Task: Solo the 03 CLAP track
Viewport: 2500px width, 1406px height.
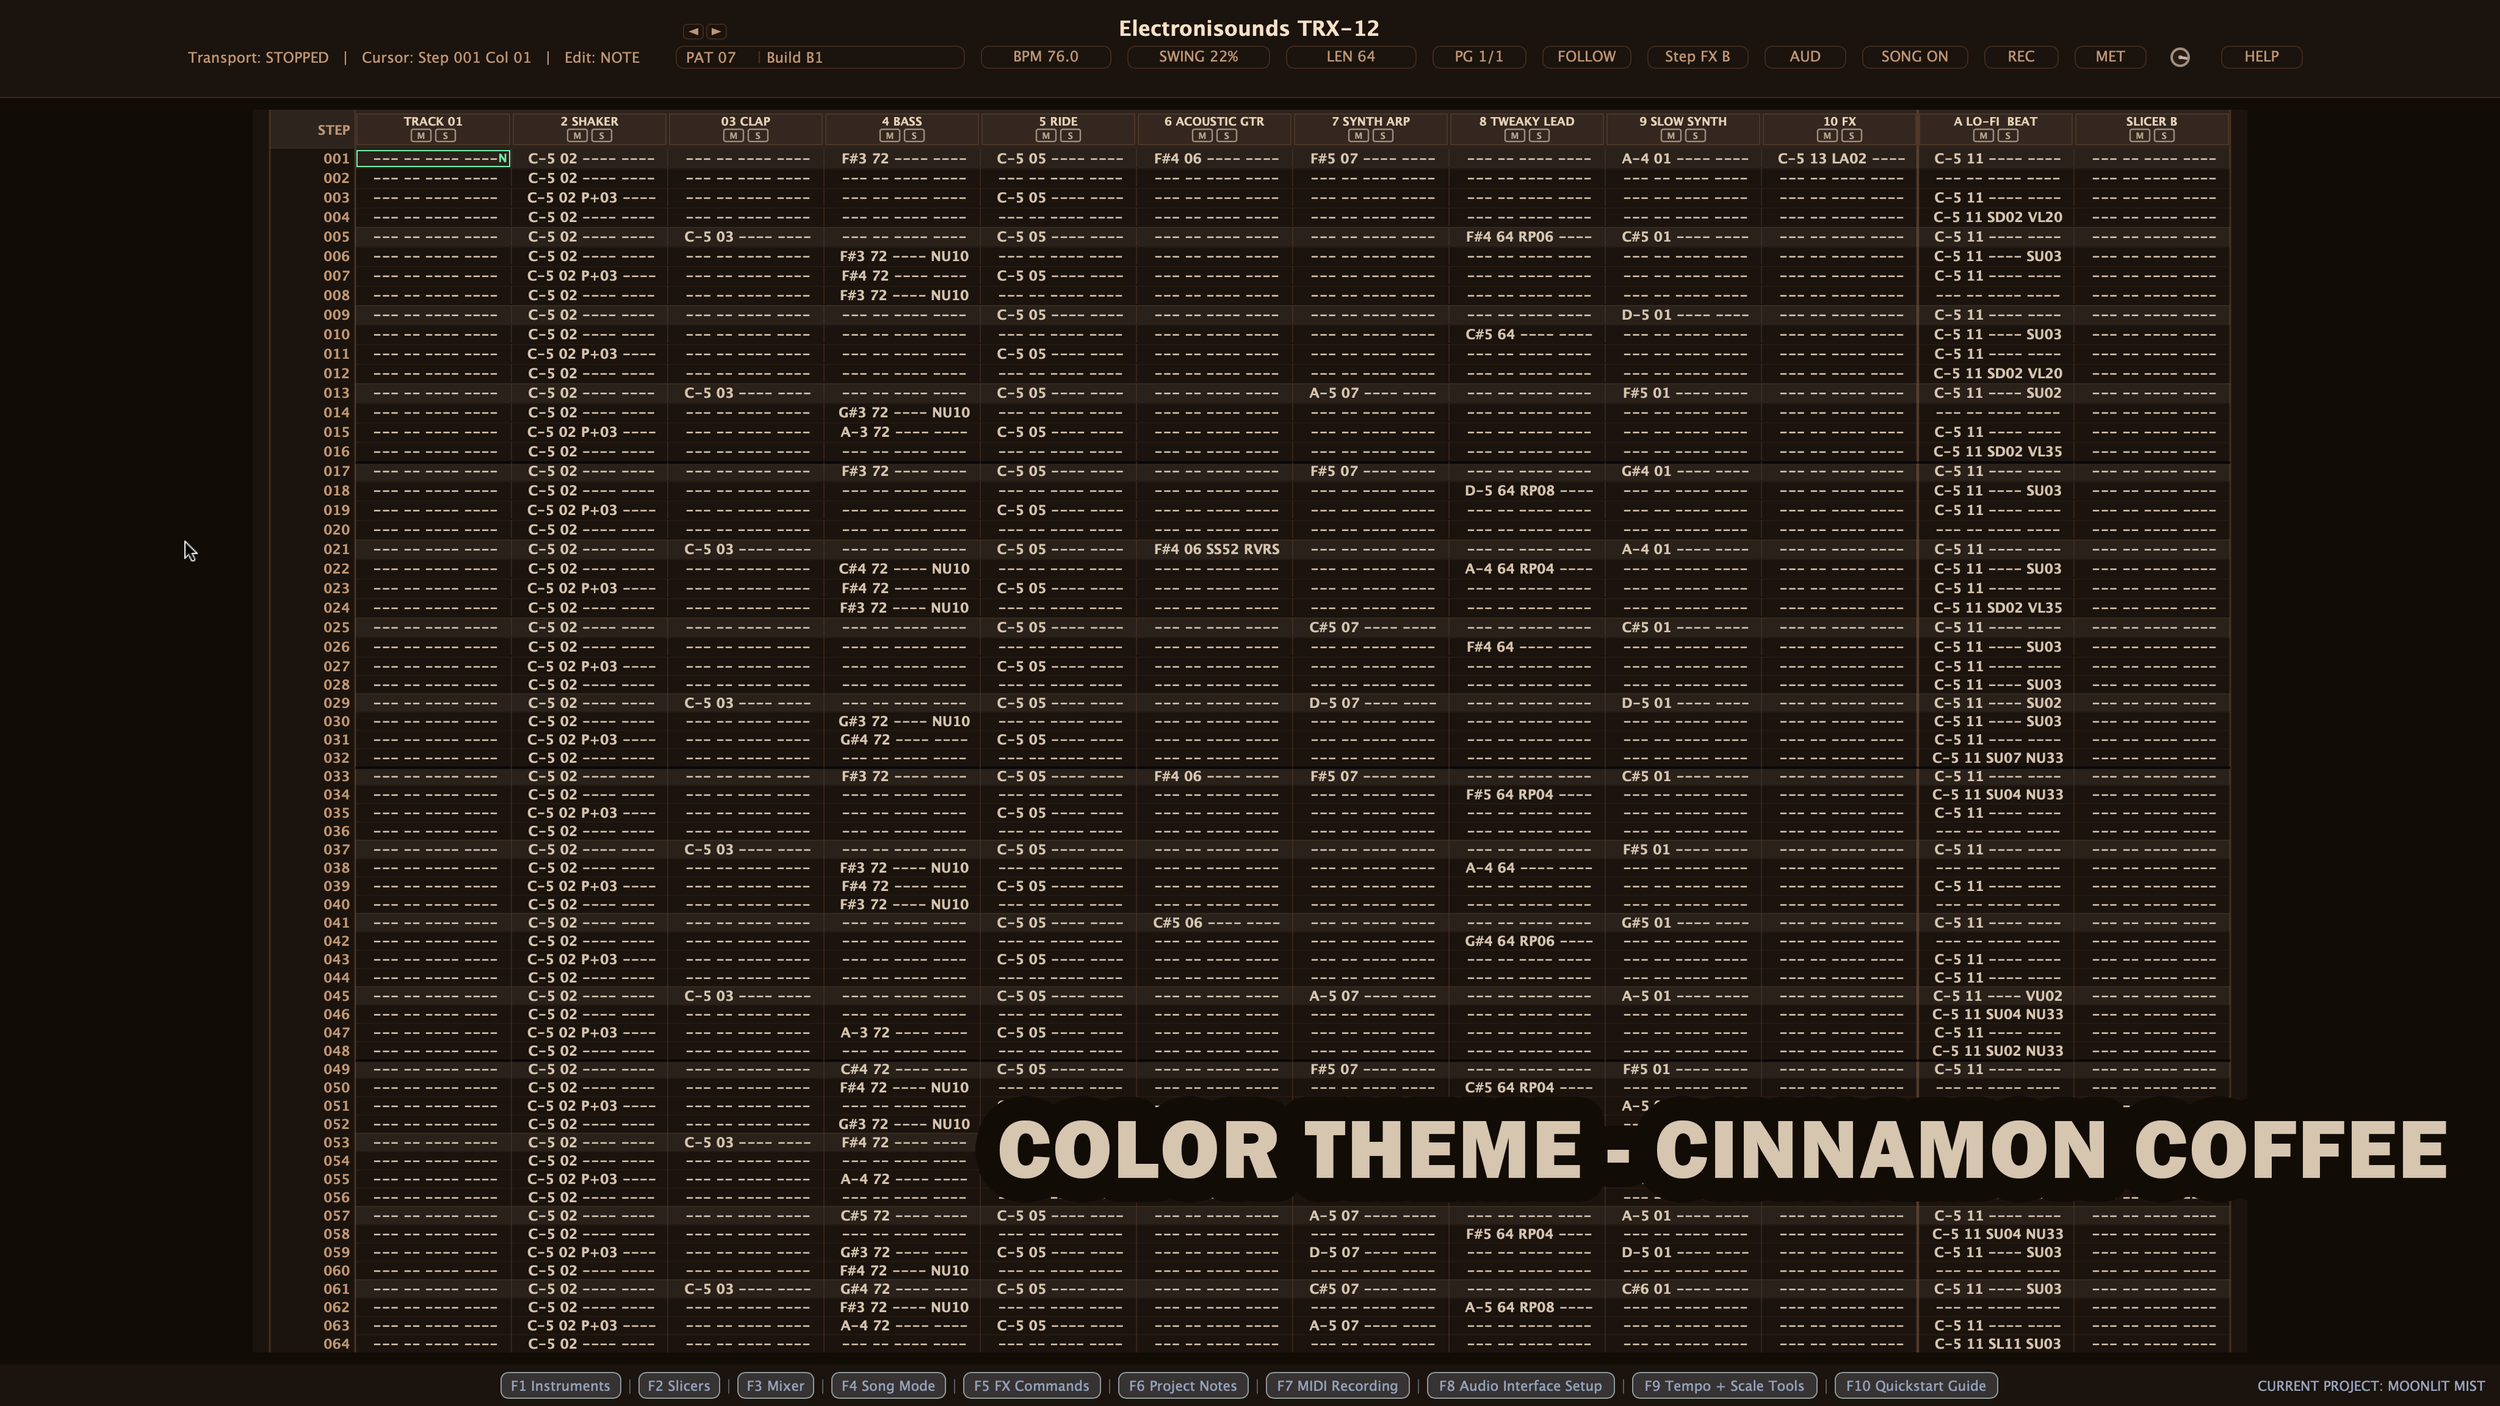Action: pos(758,136)
